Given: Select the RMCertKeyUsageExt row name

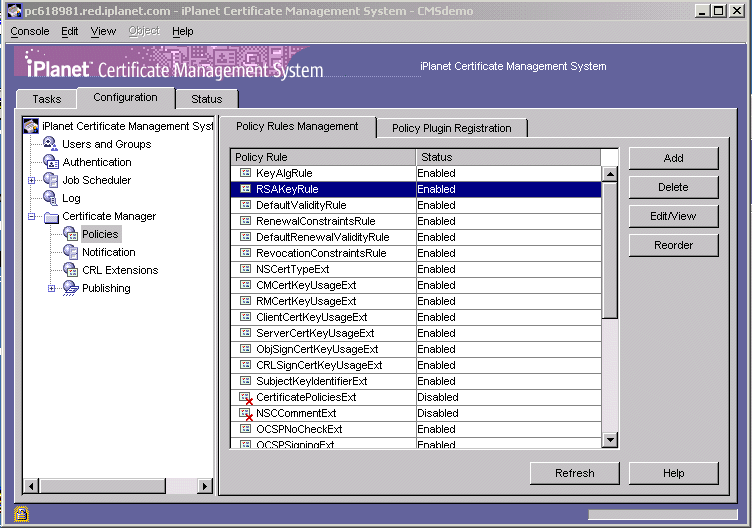Looking at the screenshot, I should coord(306,301).
